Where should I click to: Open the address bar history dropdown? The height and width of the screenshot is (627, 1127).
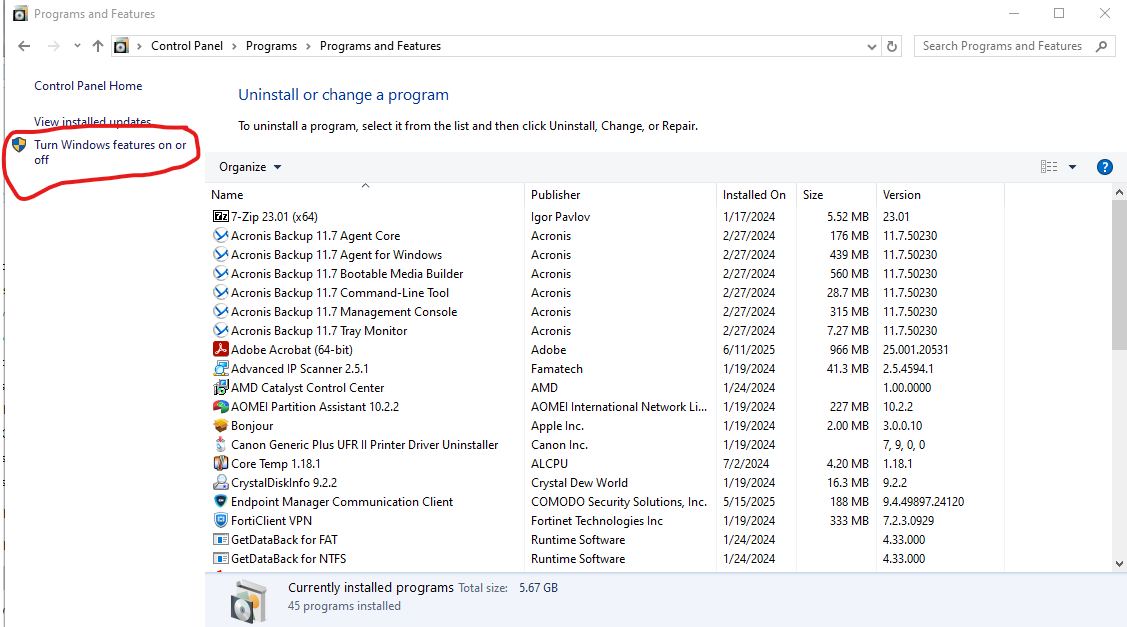872,46
